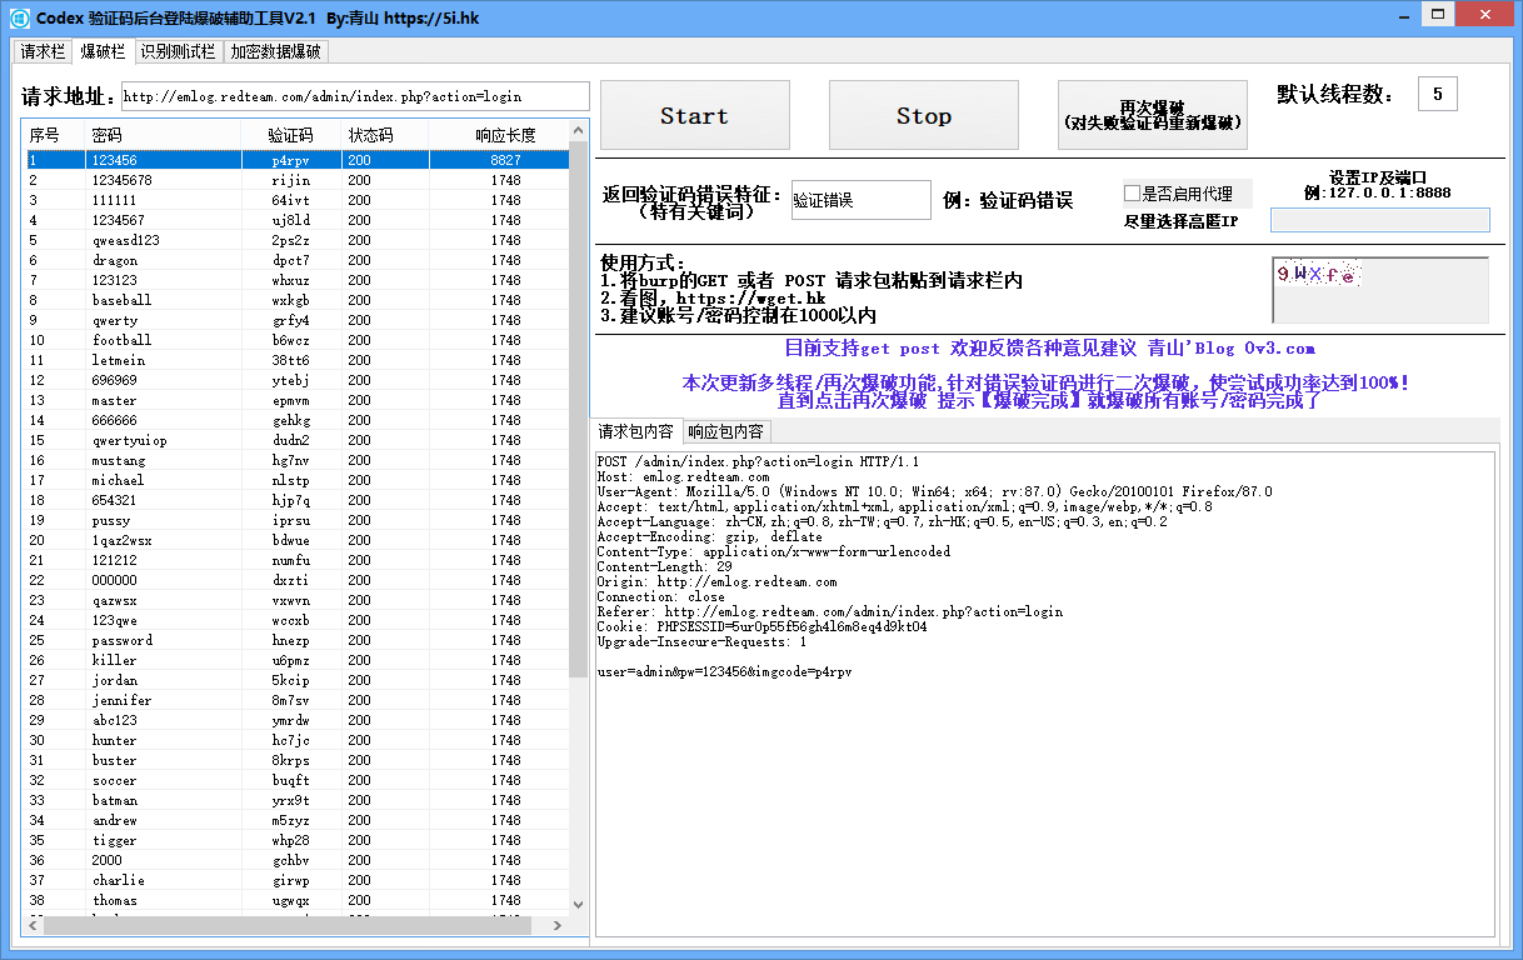Screen dimensions: 1523x960
Task: Click the Start button
Action: (x=695, y=115)
